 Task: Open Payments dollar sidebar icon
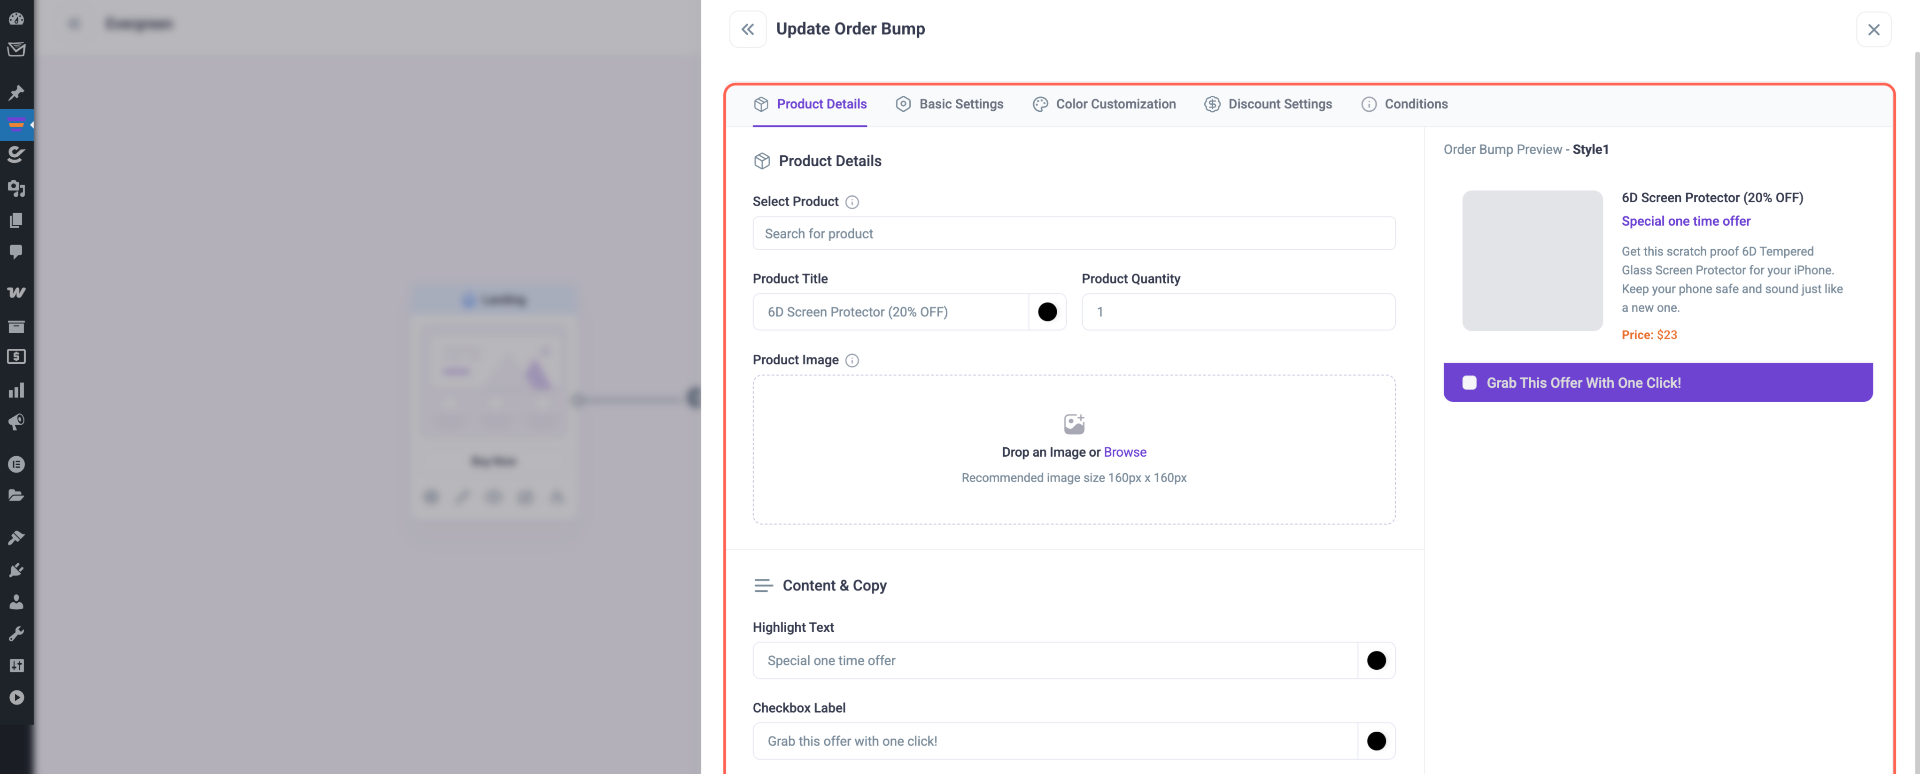coord(16,357)
